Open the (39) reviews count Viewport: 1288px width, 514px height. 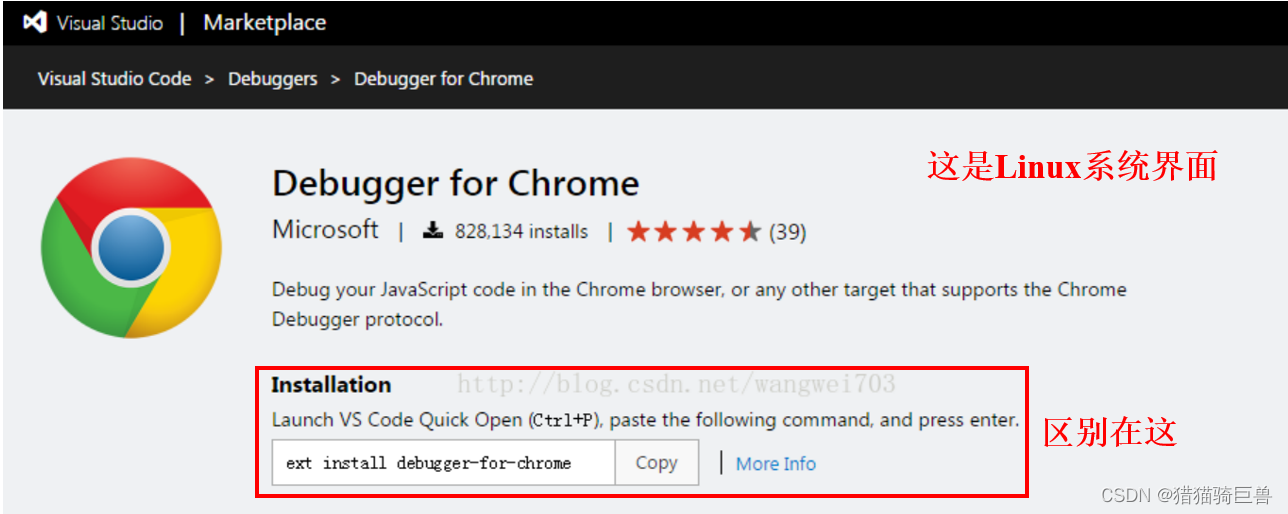pyautogui.click(x=787, y=232)
